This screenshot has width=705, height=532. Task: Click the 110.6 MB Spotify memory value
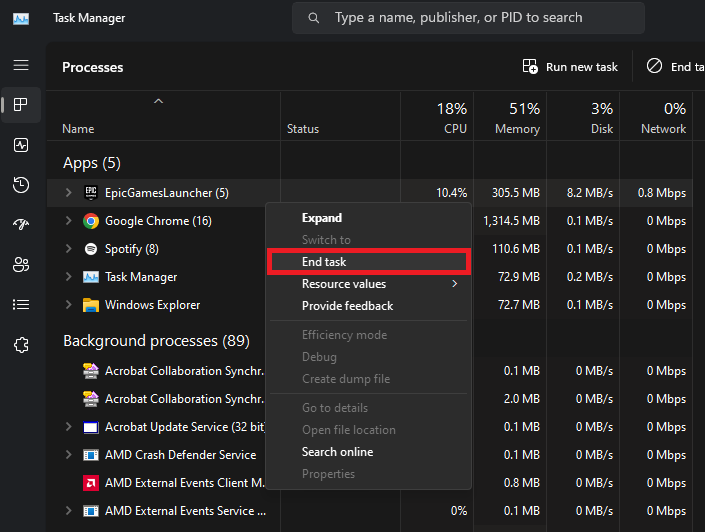click(x=516, y=249)
